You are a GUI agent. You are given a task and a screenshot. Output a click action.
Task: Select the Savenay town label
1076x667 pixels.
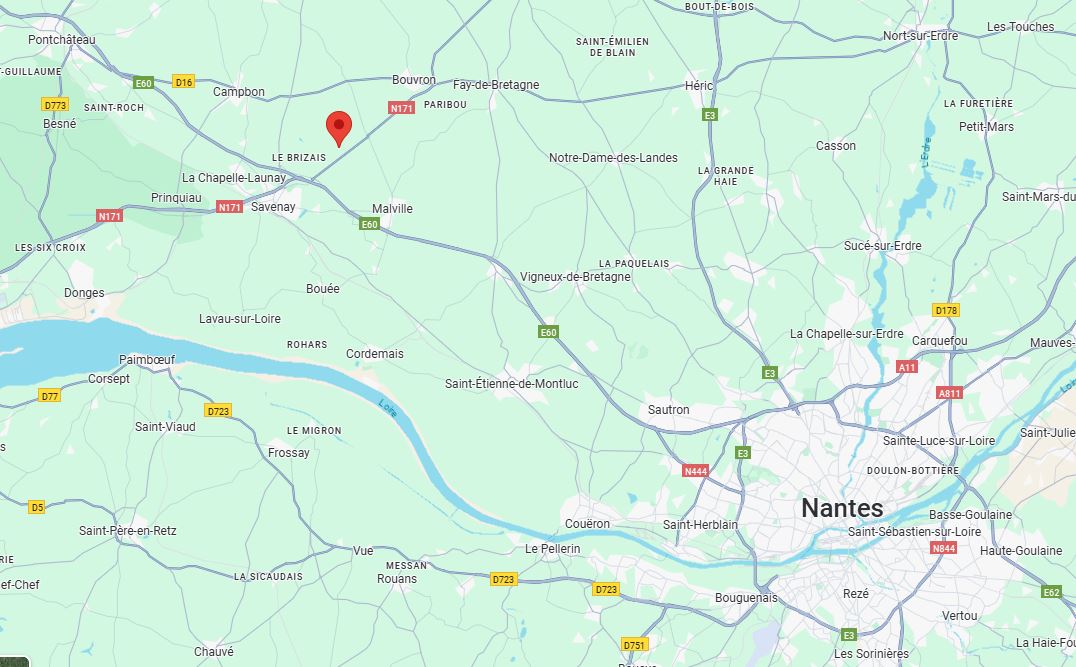pyautogui.click(x=273, y=207)
